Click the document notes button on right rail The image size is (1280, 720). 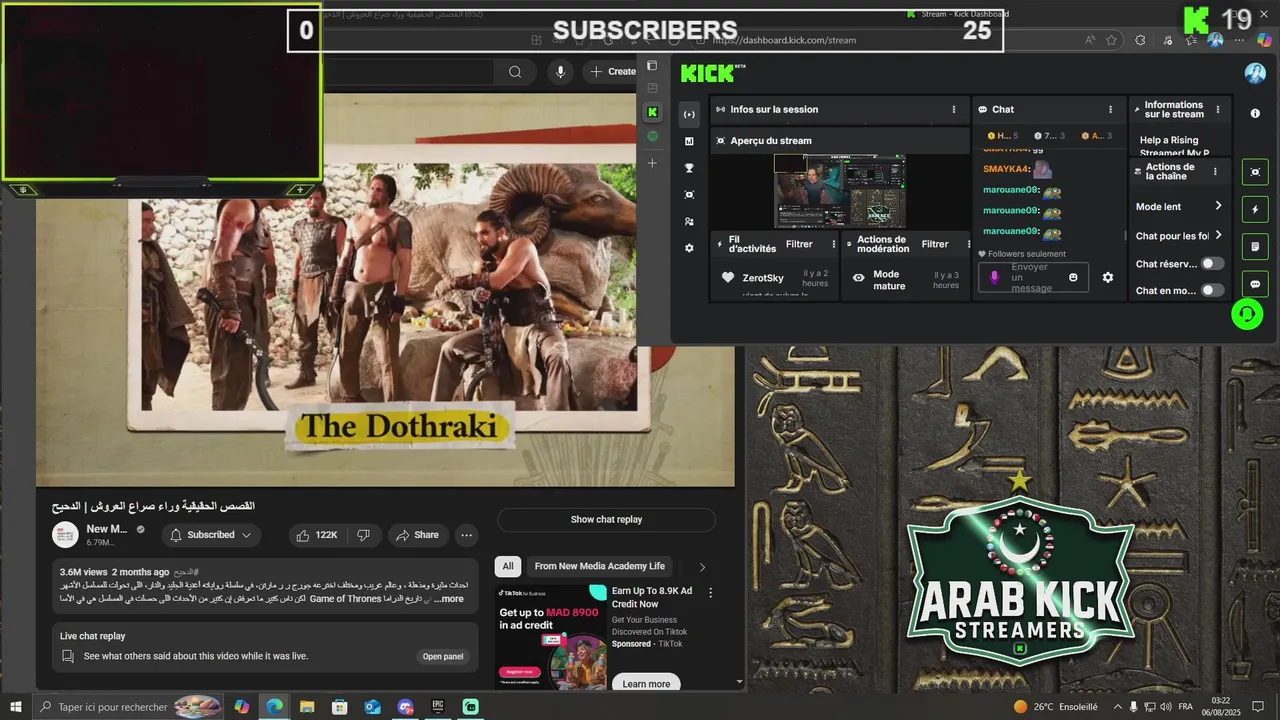[1255, 246]
